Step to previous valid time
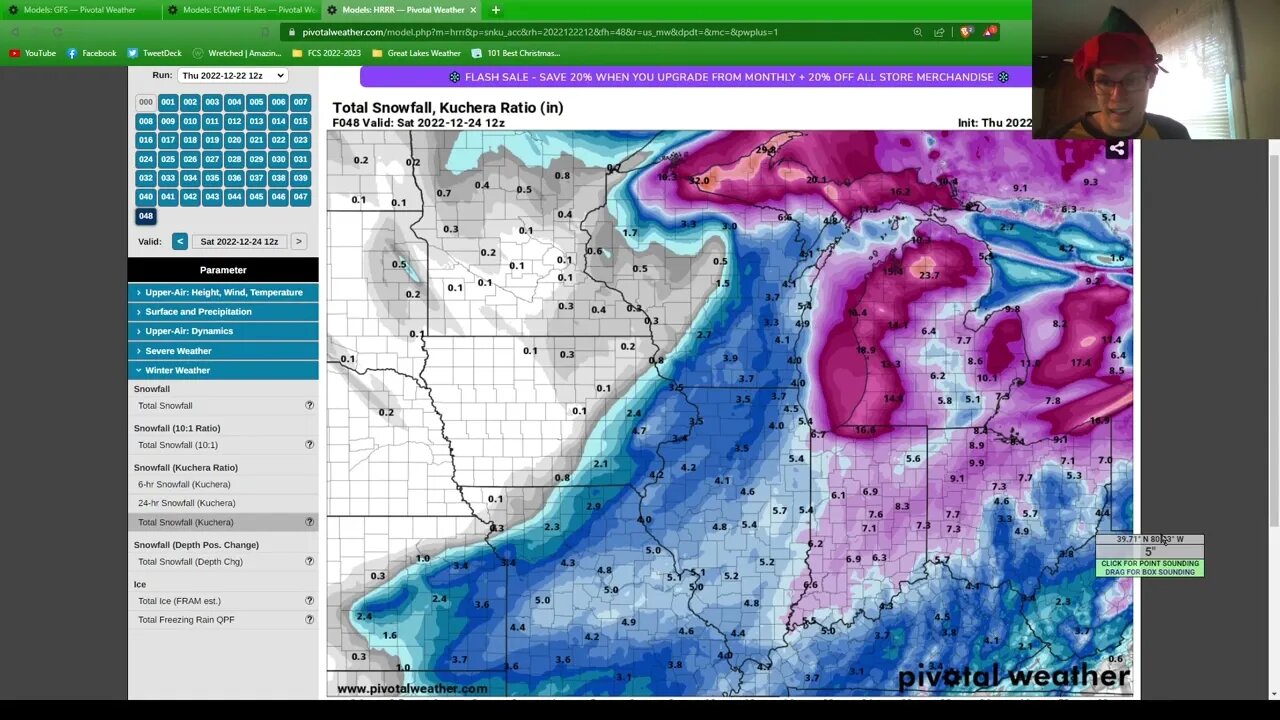Image resolution: width=1280 pixels, height=720 pixels. coord(180,241)
